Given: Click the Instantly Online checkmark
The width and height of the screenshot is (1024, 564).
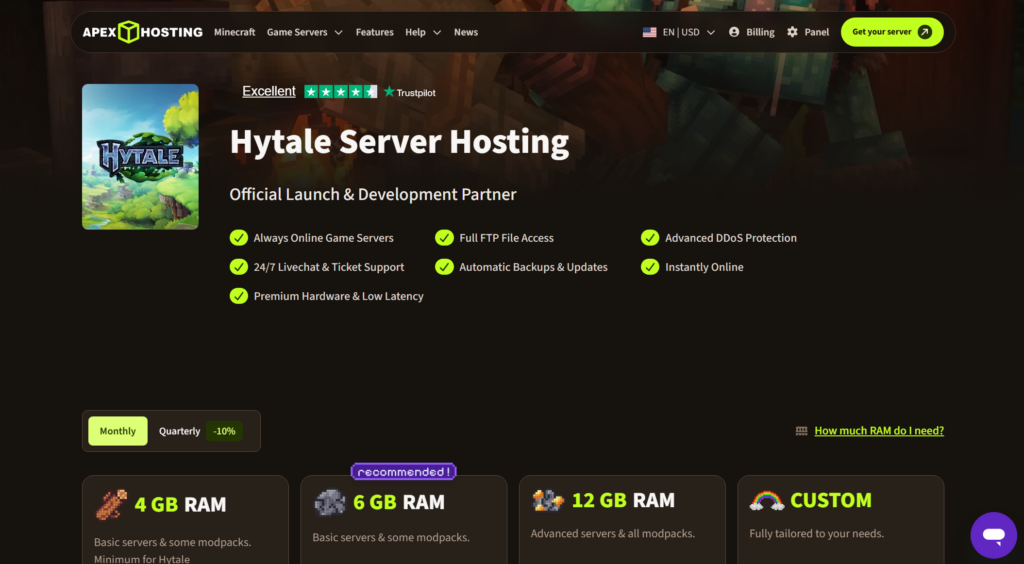Looking at the screenshot, I should (650, 267).
